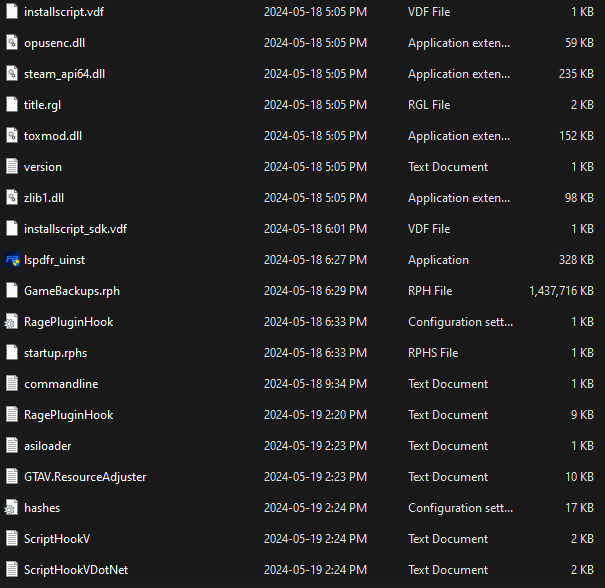Click the installscript_sdk.vdf file icon
The image size is (605, 588).
coord(12,228)
